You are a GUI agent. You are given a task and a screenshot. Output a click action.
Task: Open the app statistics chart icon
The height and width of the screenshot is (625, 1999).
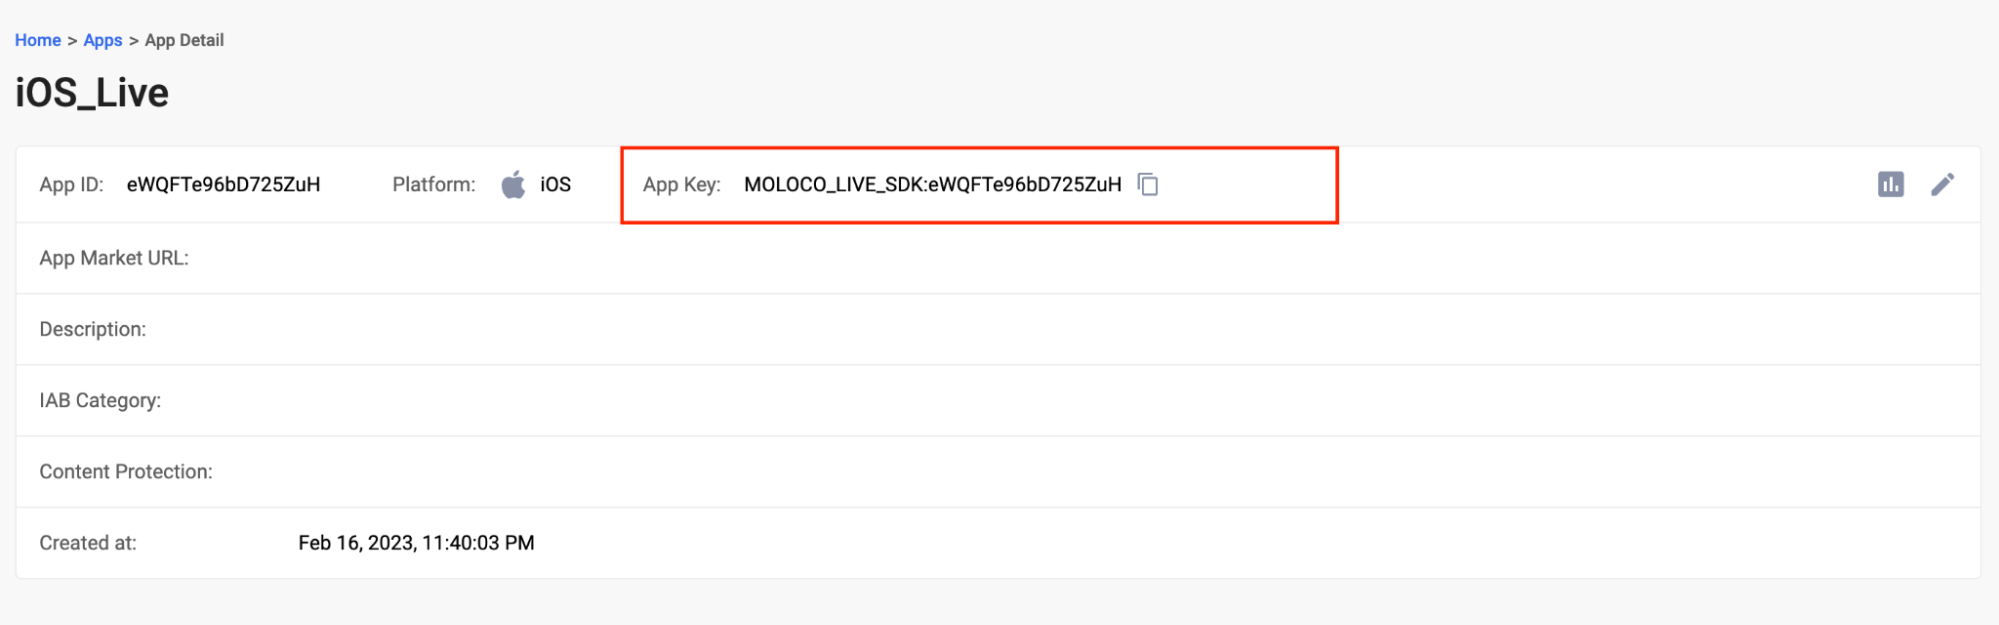pos(1890,184)
